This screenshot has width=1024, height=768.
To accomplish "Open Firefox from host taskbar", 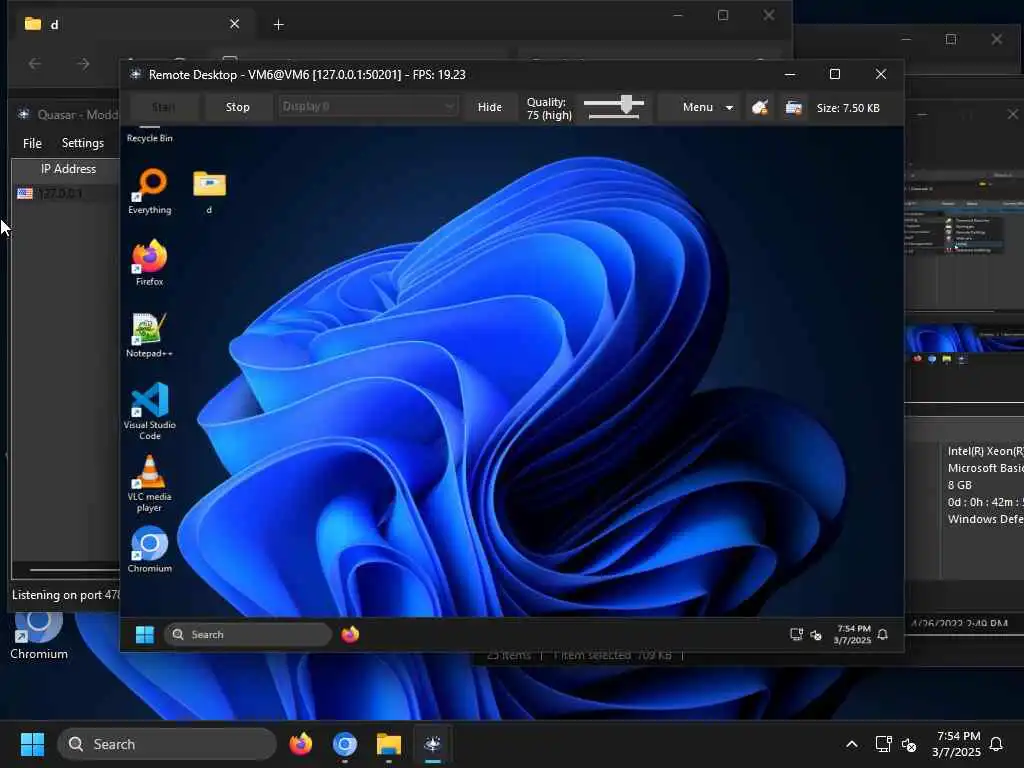I will pos(300,744).
